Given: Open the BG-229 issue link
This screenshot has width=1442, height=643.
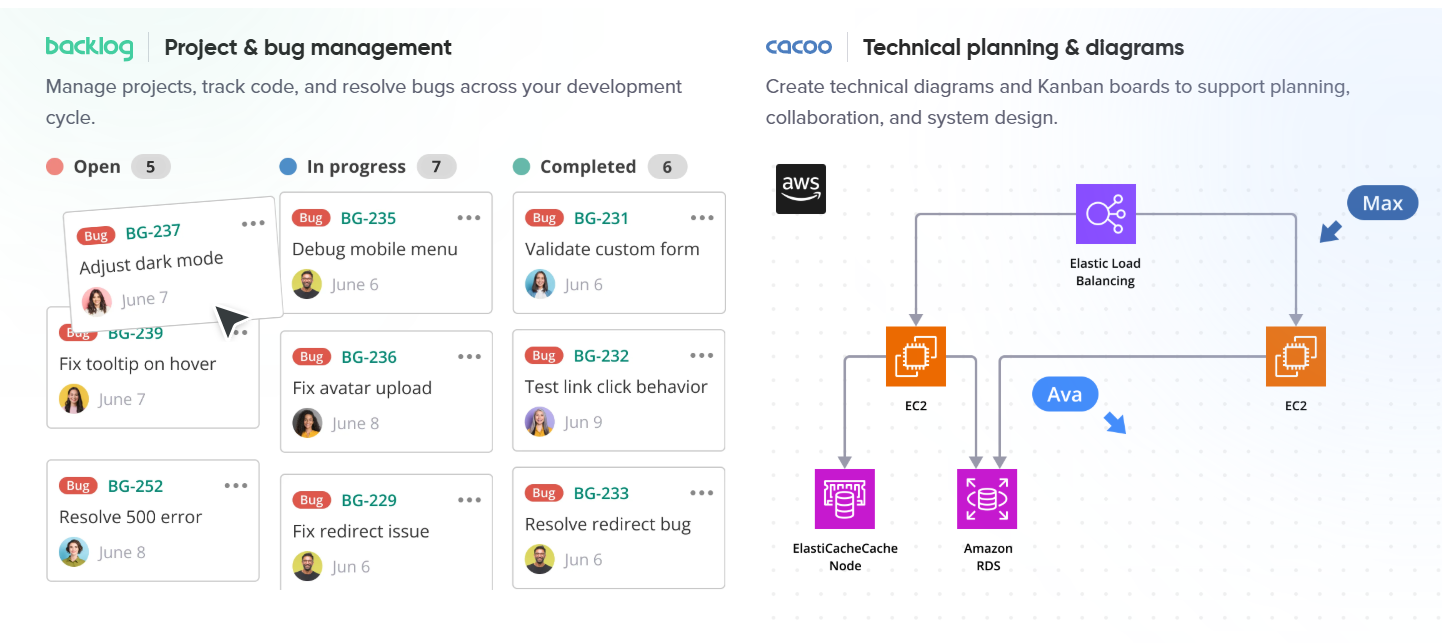Looking at the screenshot, I should pos(369,500).
